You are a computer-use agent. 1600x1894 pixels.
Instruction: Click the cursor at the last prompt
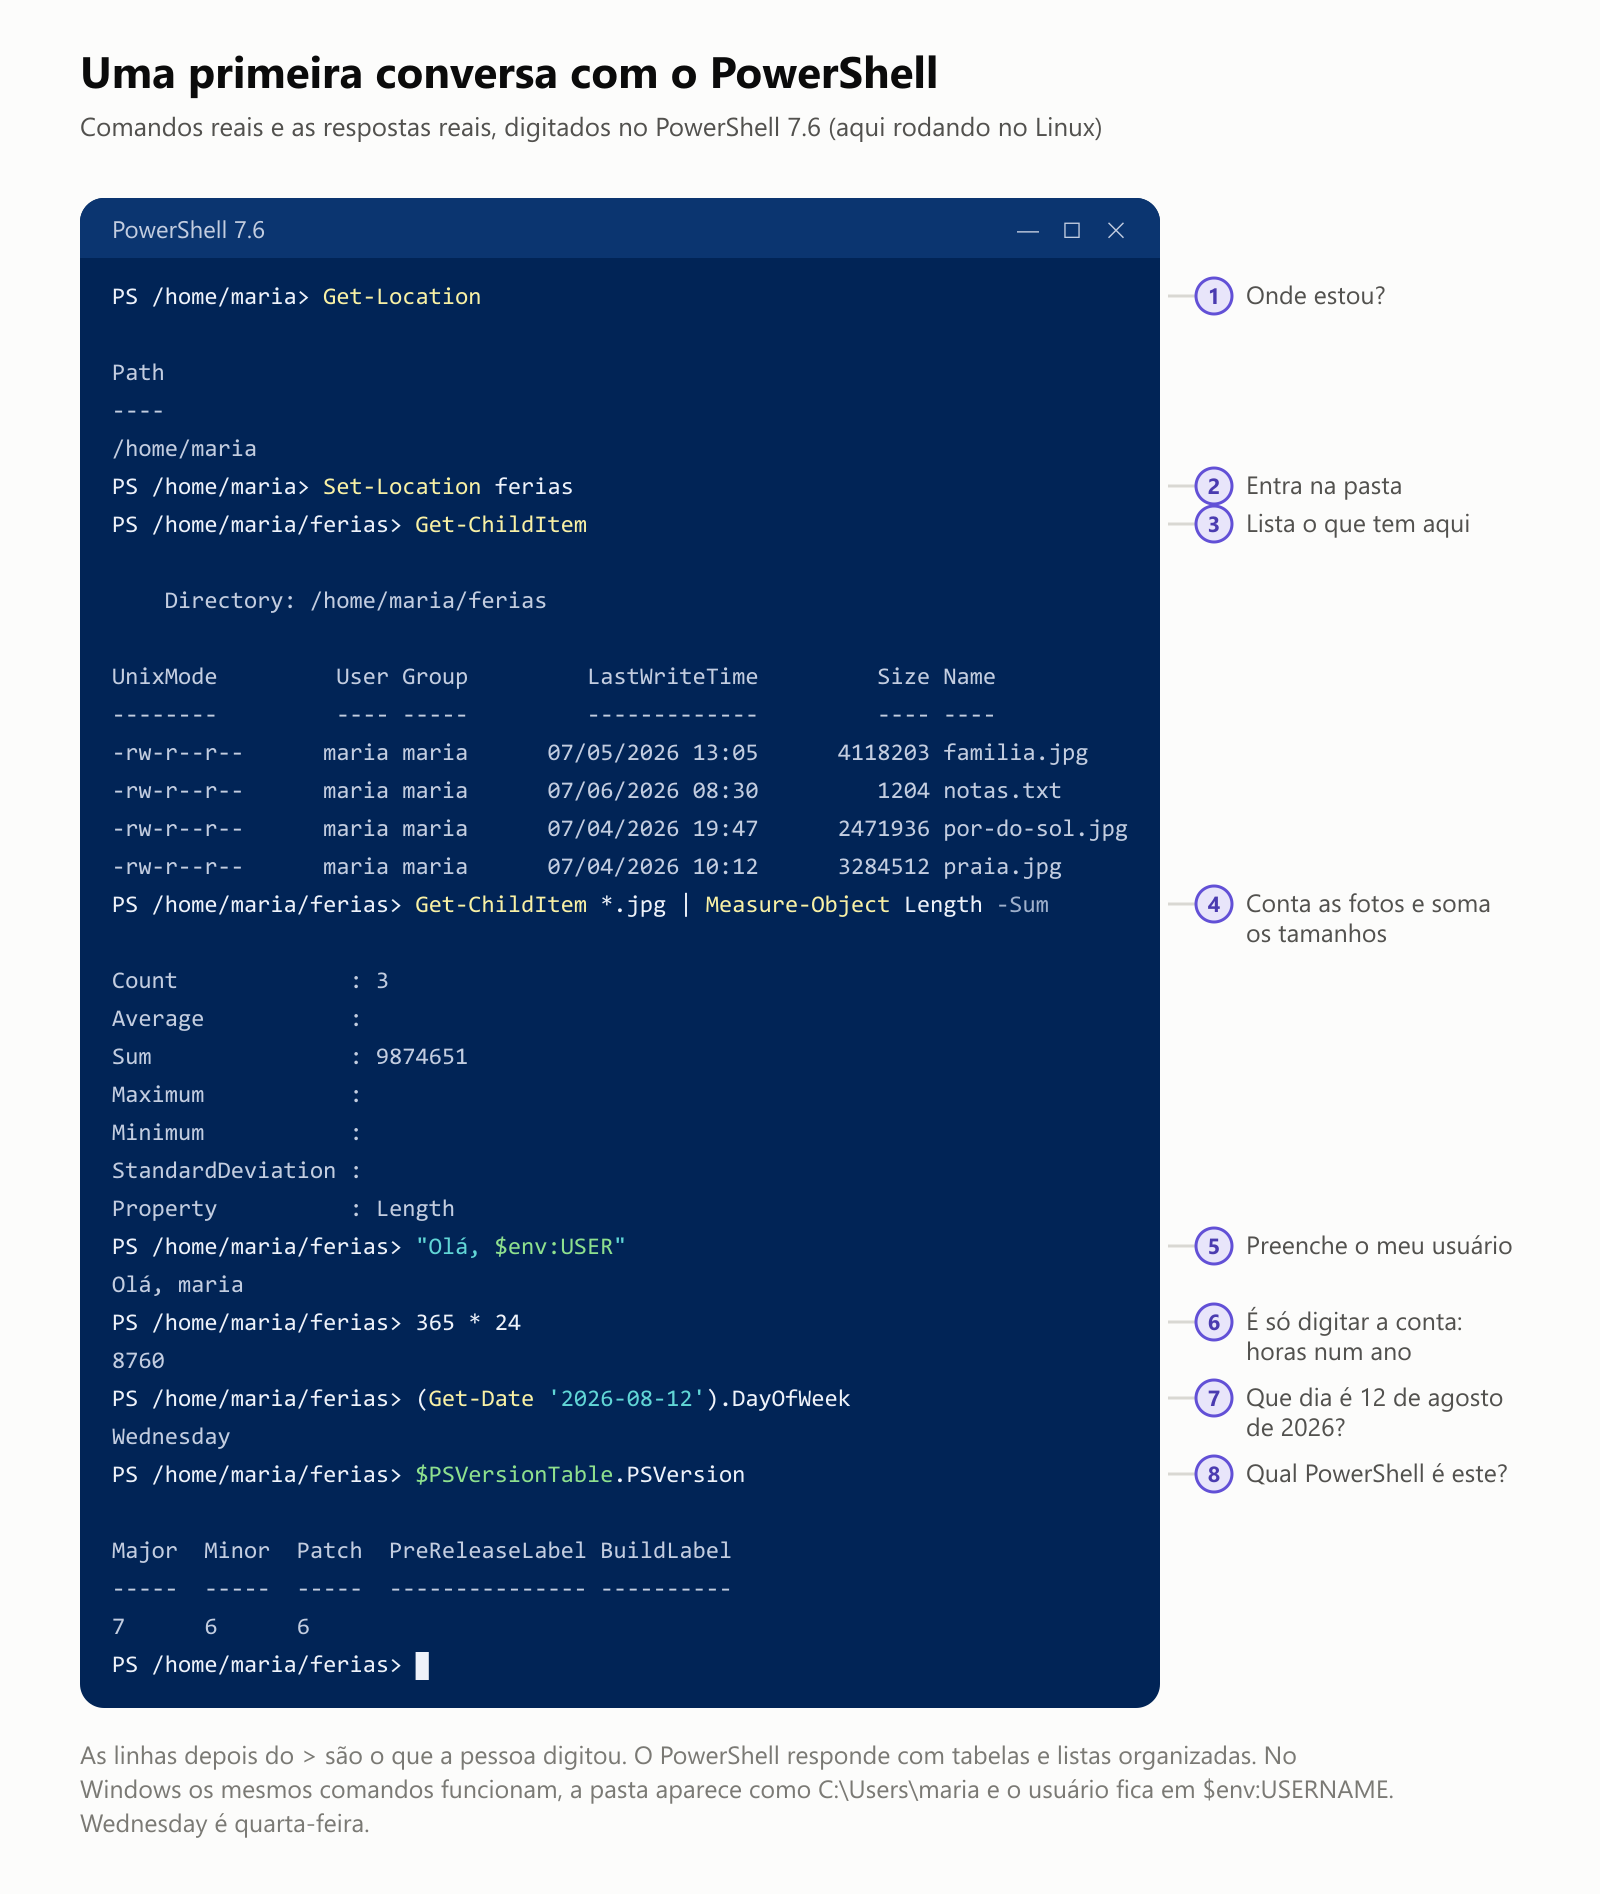[422, 1665]
